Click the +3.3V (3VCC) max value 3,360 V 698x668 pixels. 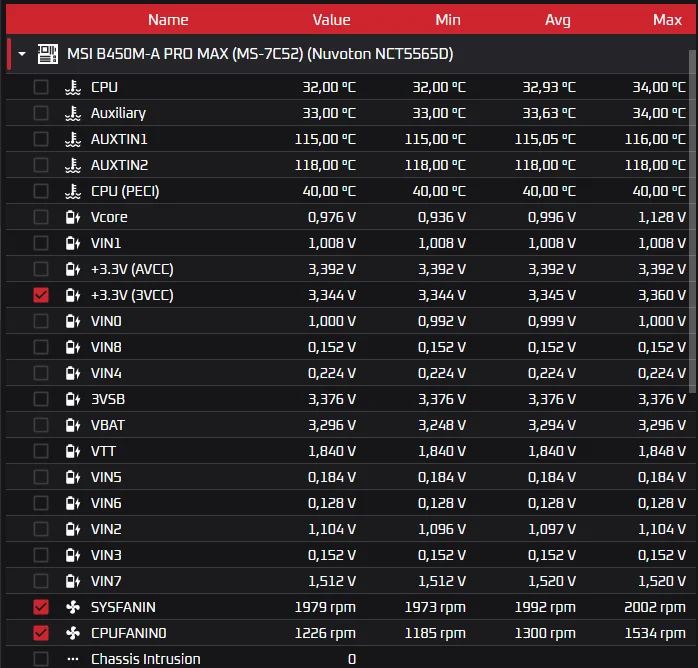(x=661, y=295)
